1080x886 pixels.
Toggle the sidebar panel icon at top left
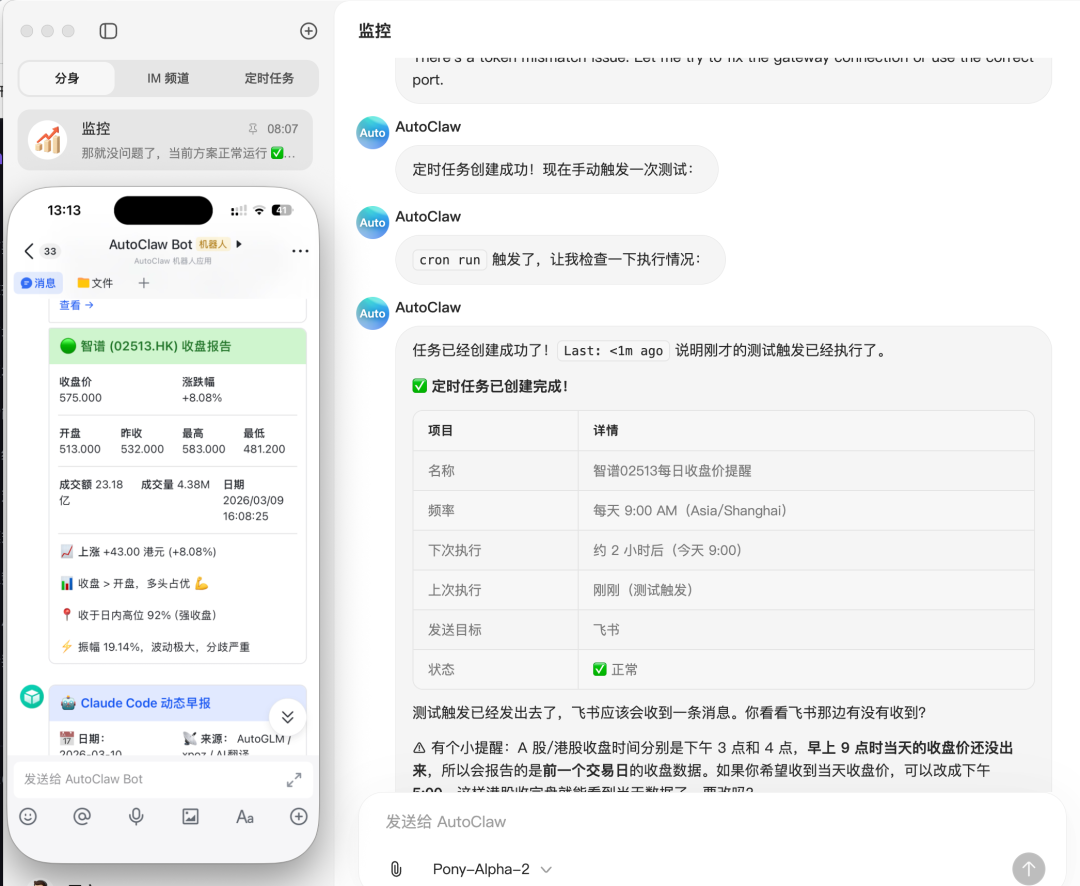[x=108, y=31]
